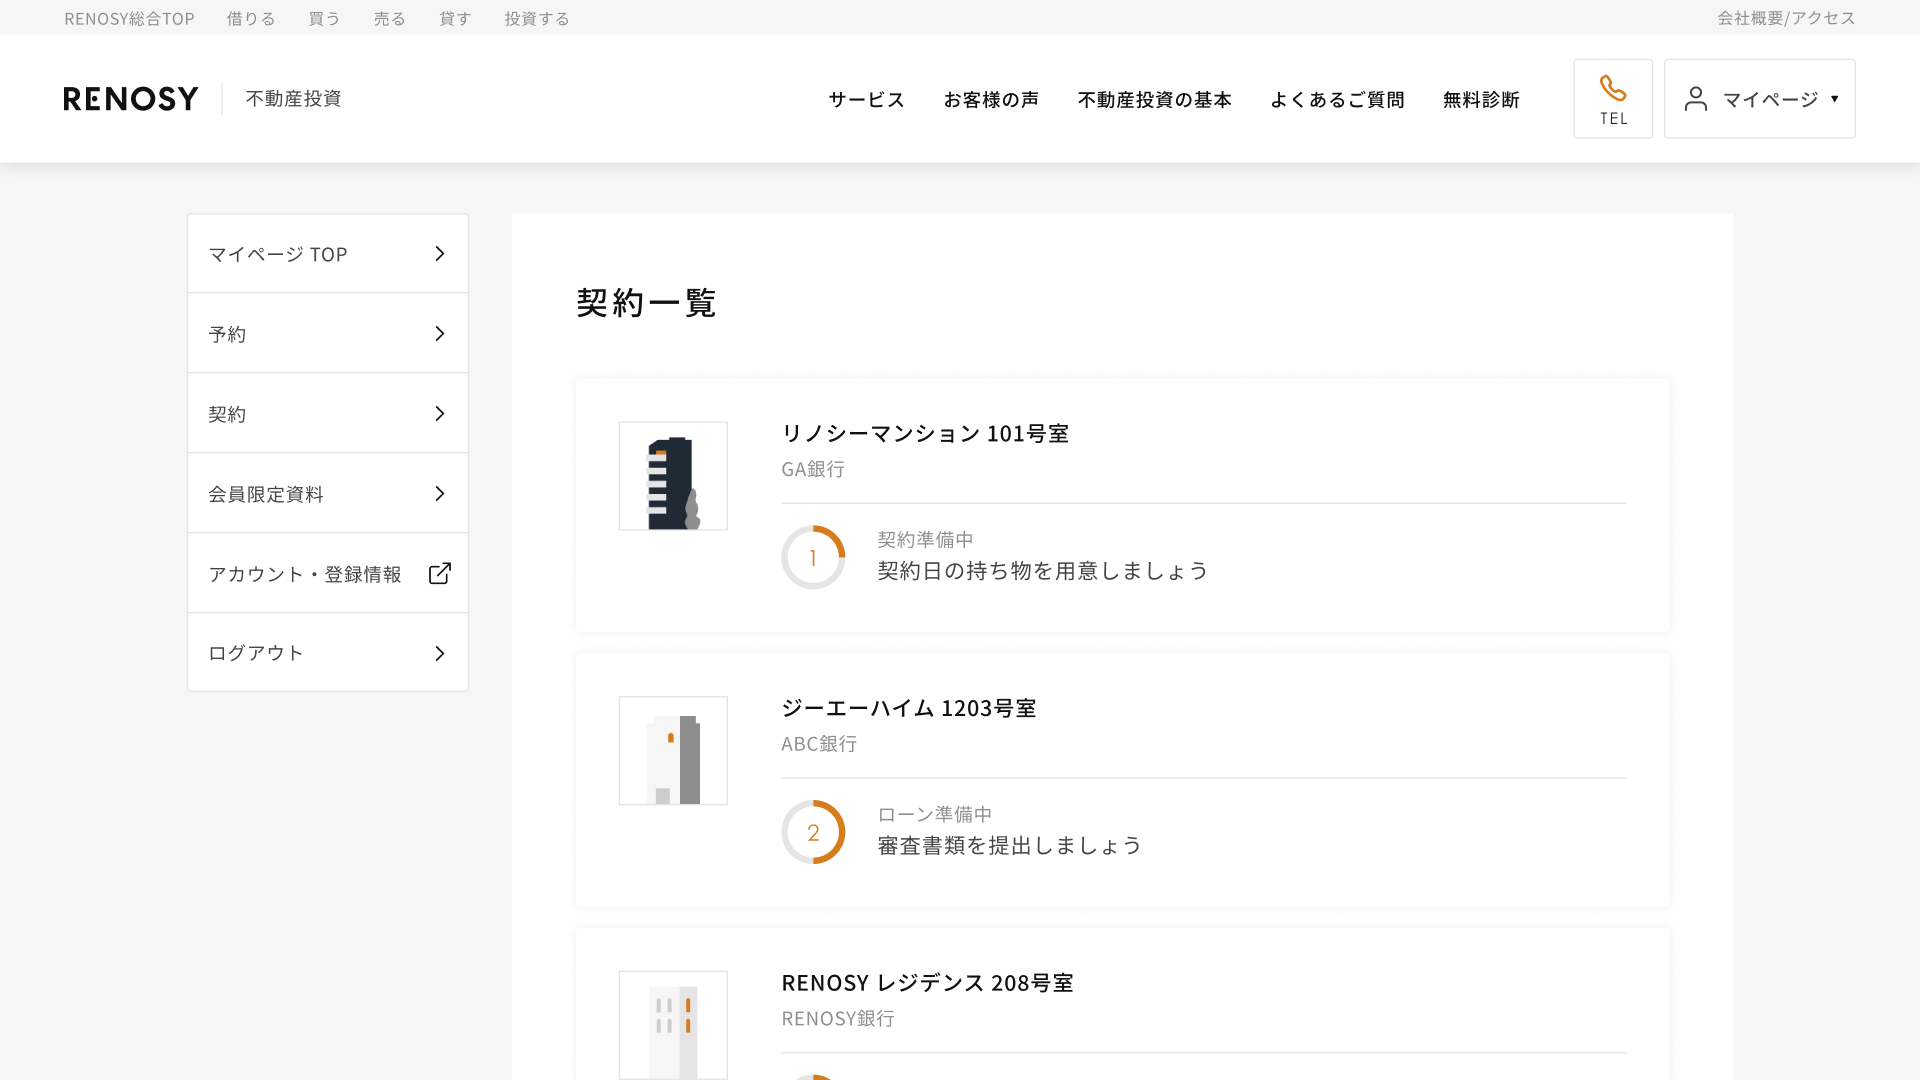Click chevron next to 会員限定資料
This screenshot has height=1080, width=1920.
pos(439,493)
